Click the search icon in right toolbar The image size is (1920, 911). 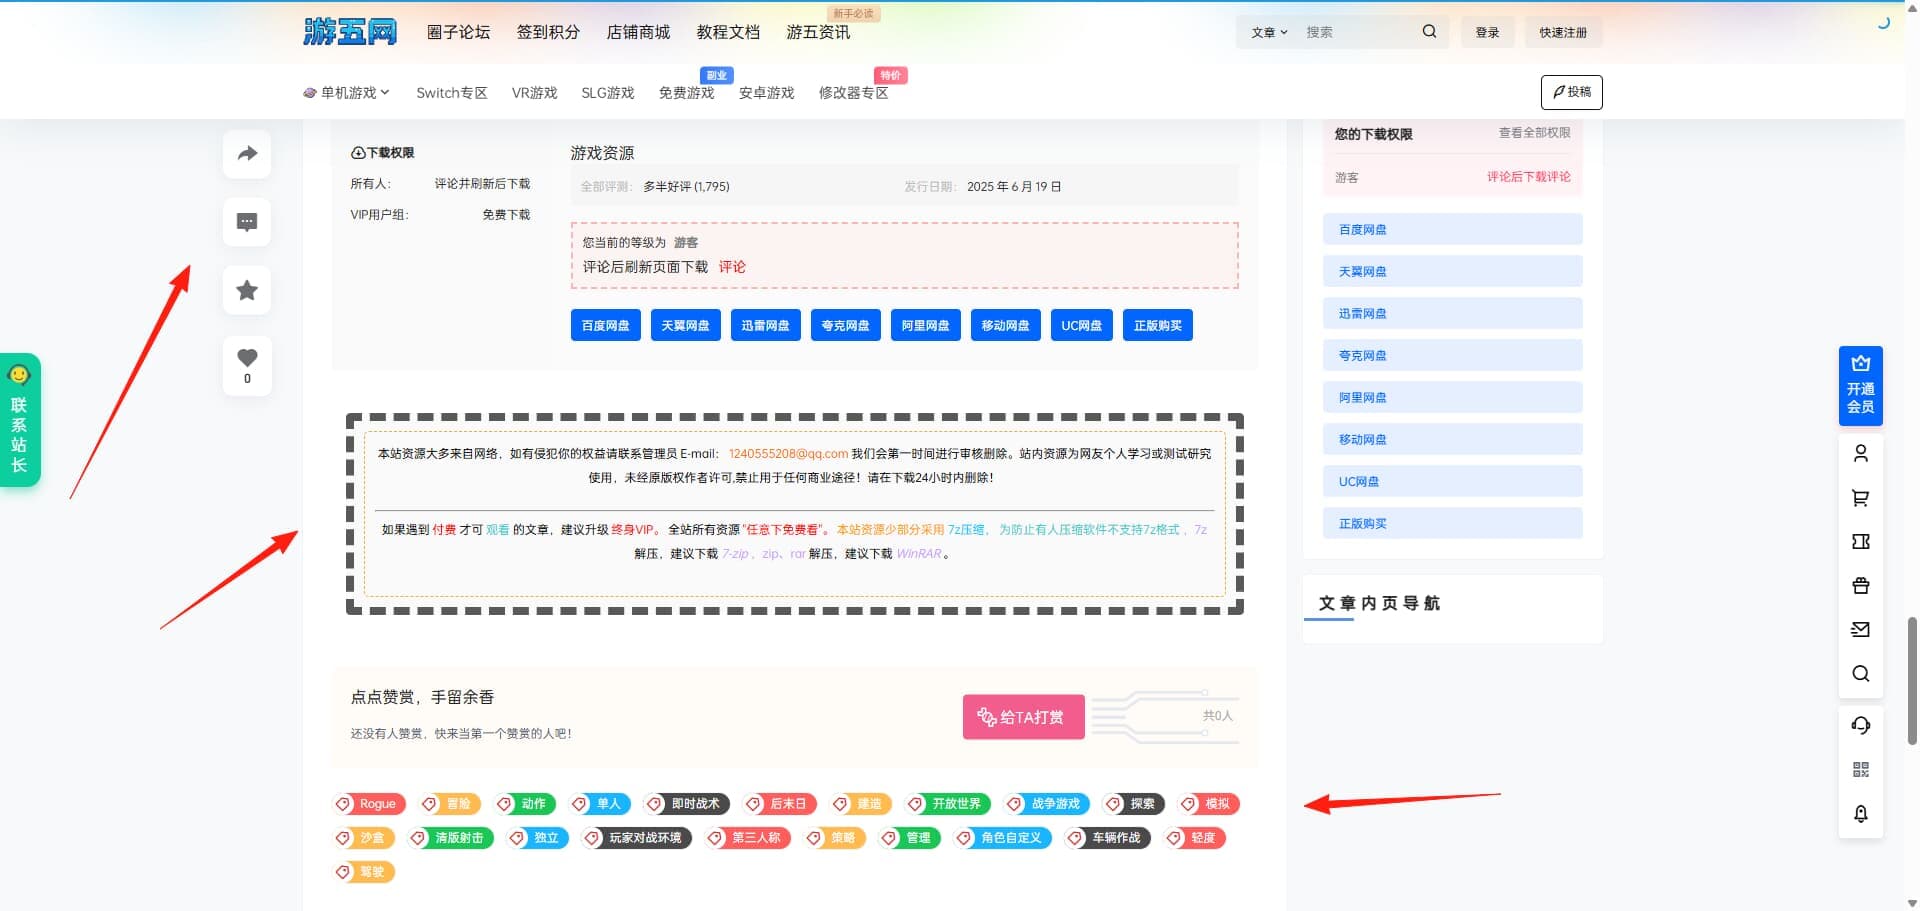tap(1860, 673)
